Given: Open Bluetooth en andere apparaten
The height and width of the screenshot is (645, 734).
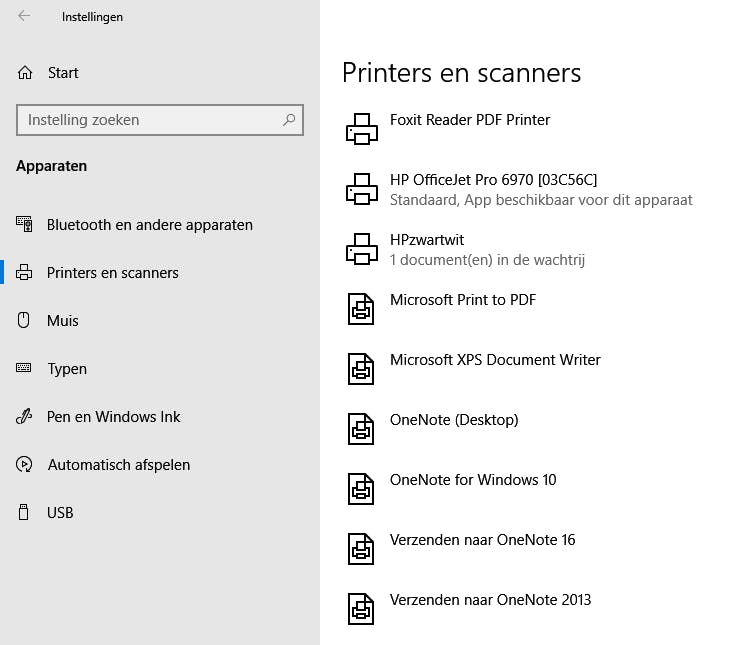Looking at the screenshot, I should coord(149,225).
